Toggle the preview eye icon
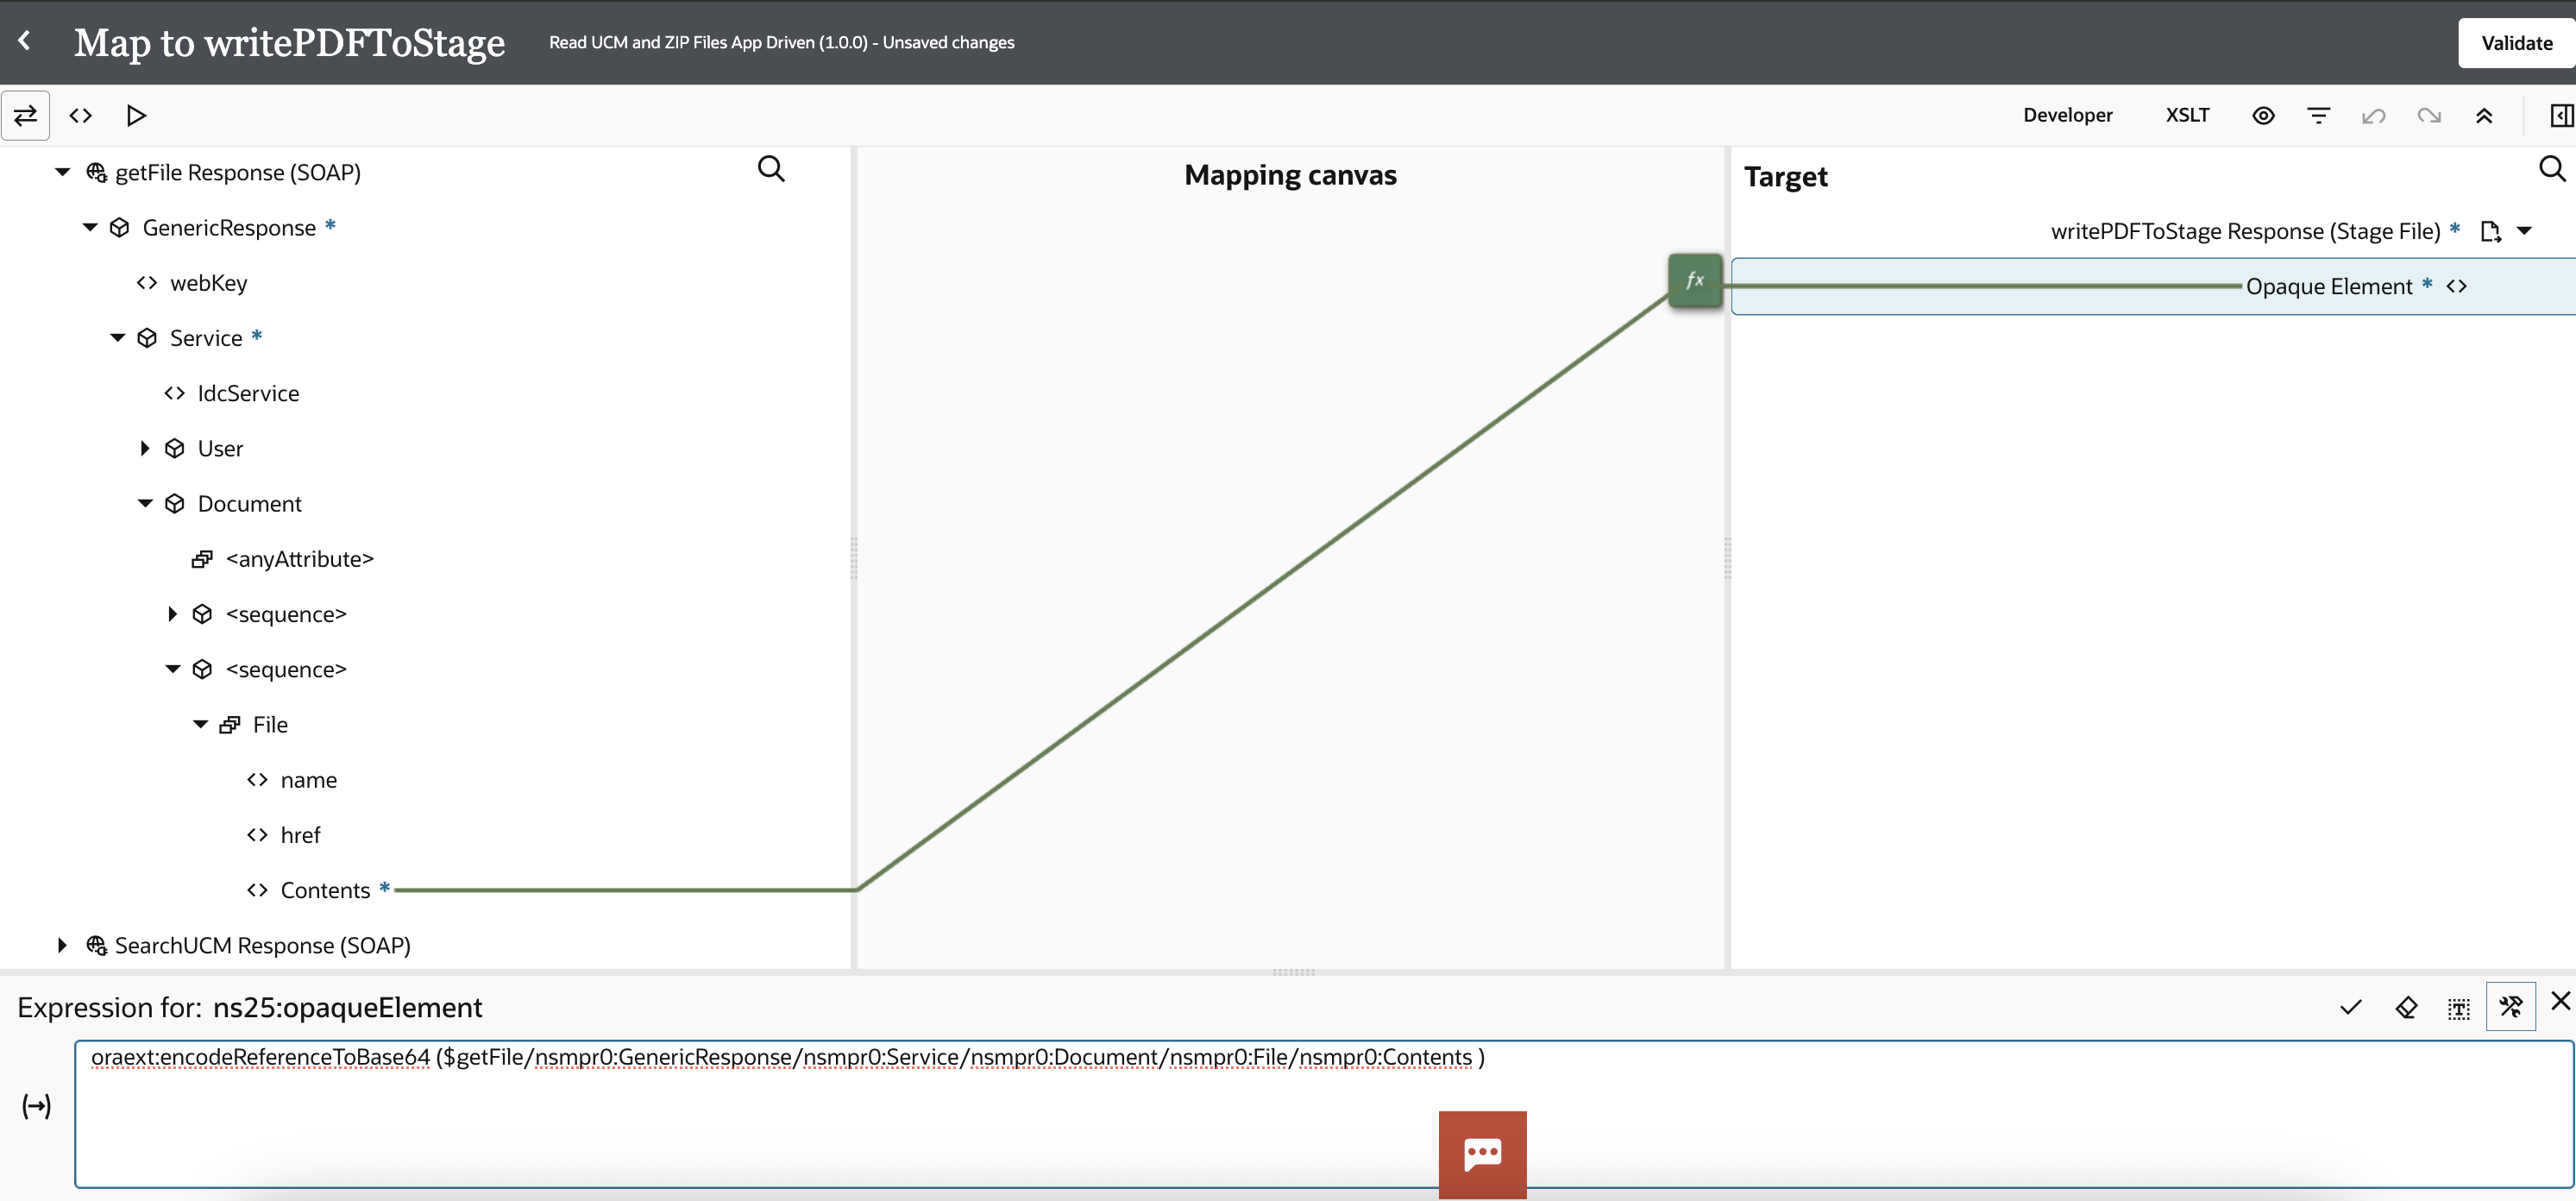2576x1201 pixels. click(2263, 115)
